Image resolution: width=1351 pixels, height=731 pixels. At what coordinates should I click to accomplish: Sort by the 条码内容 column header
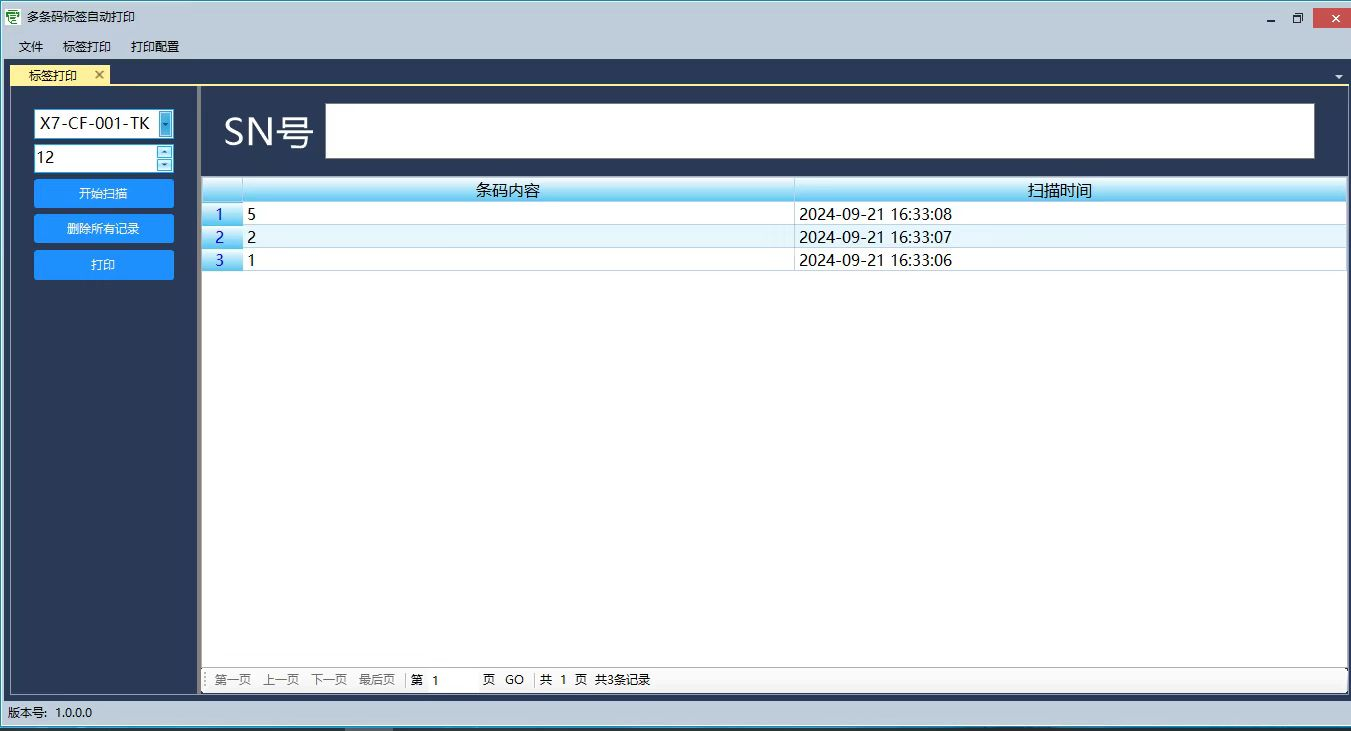click(x=518, y=190)
